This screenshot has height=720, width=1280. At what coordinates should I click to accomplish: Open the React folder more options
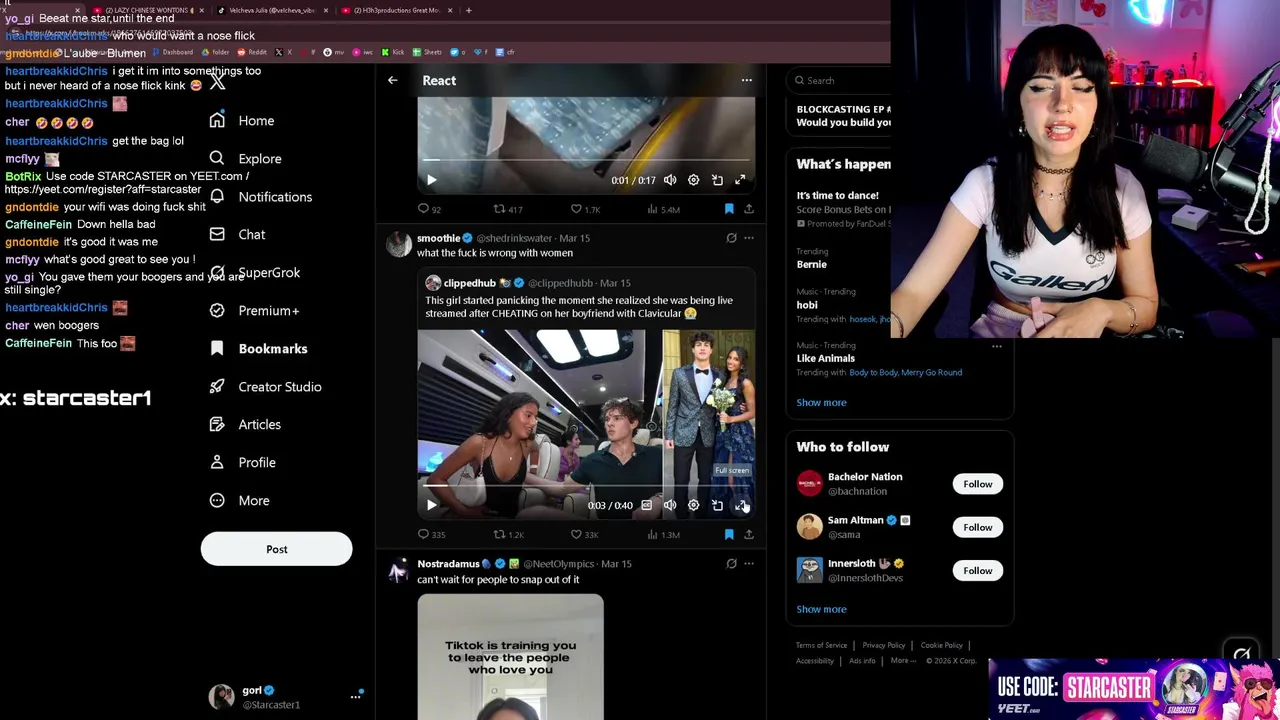746,80
